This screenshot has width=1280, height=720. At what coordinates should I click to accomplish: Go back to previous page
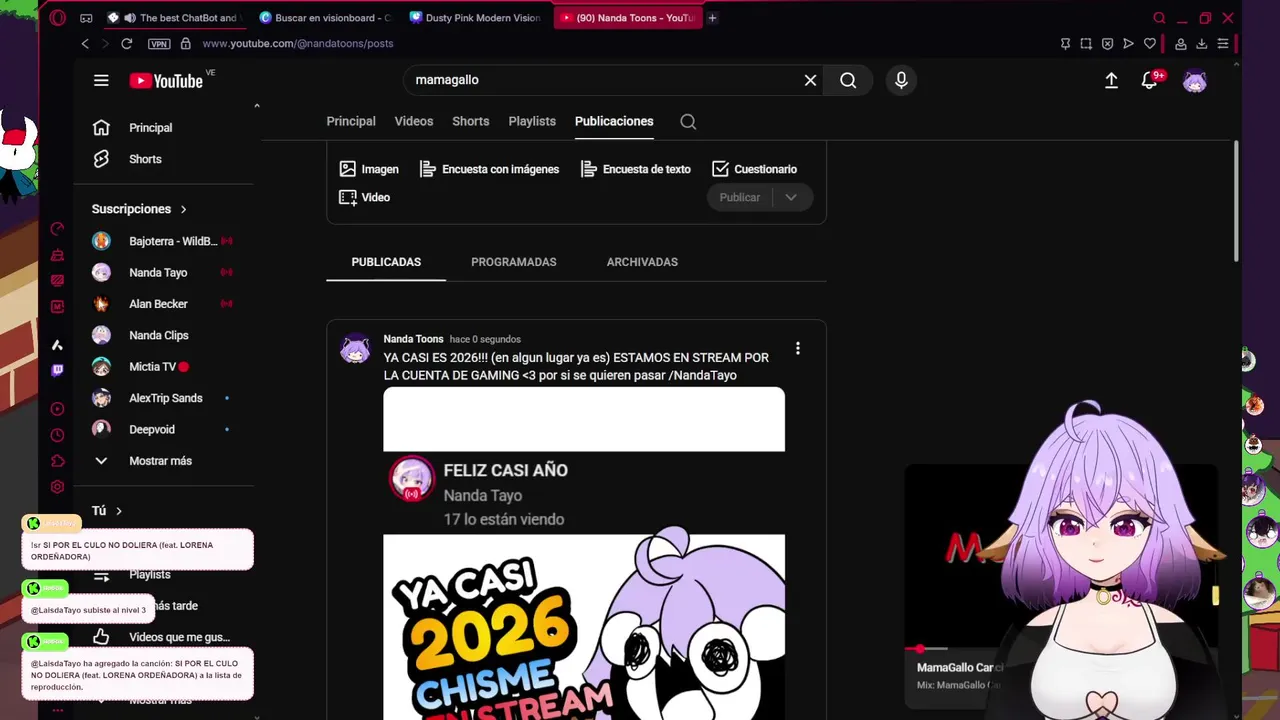pyautogui.click(x=85, y=43)
